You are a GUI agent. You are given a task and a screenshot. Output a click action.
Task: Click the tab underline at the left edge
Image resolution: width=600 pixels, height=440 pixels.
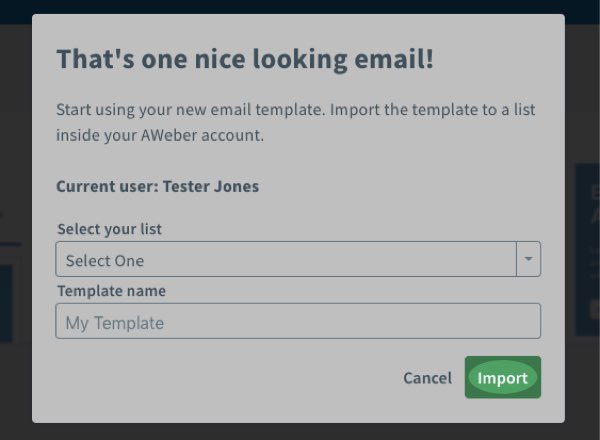tap(10, 244)
